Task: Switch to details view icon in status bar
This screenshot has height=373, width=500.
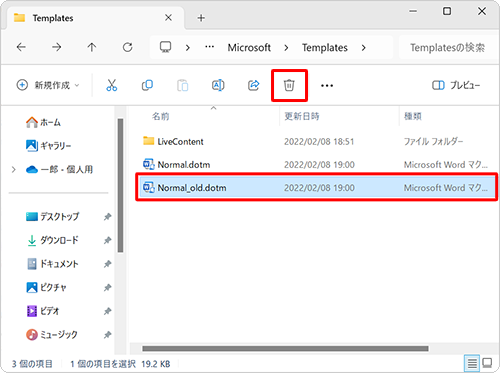Action: pyautogui.click(x=472, y=363)
